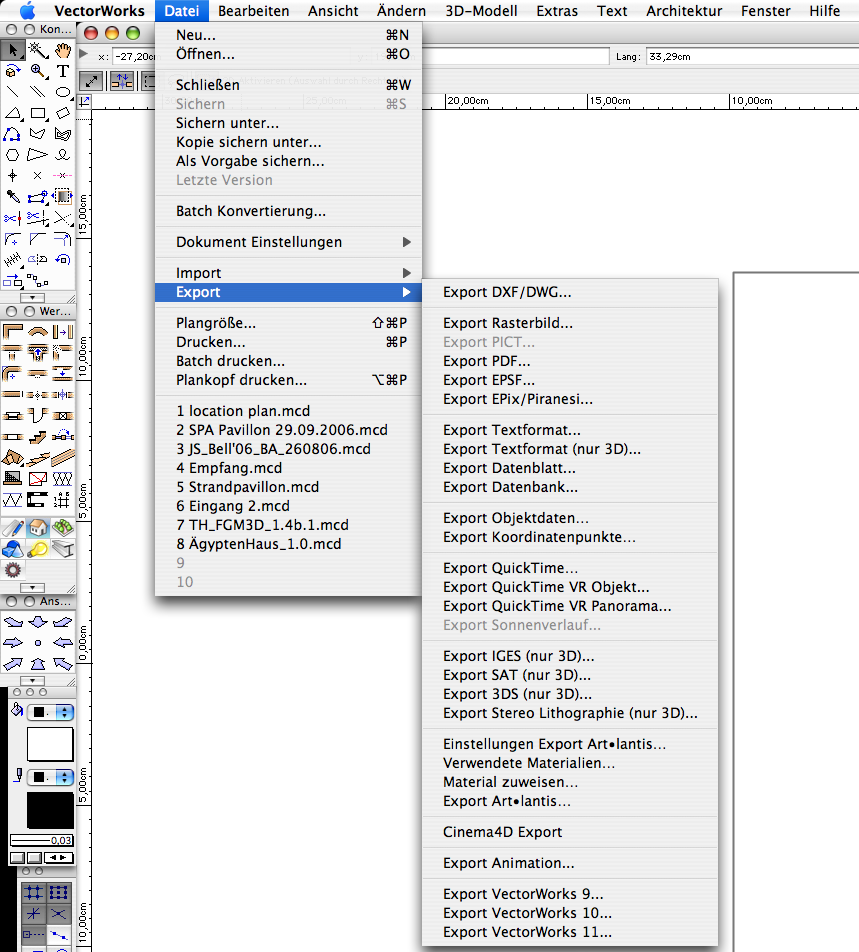Screen dimensions: 859x952
Task: Select the round wall tool
Action: [x=38, y=332]
